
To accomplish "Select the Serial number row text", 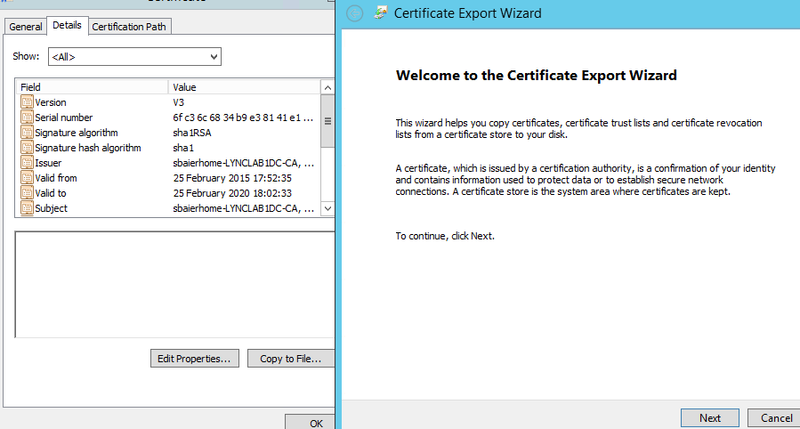I will [64, 117].
